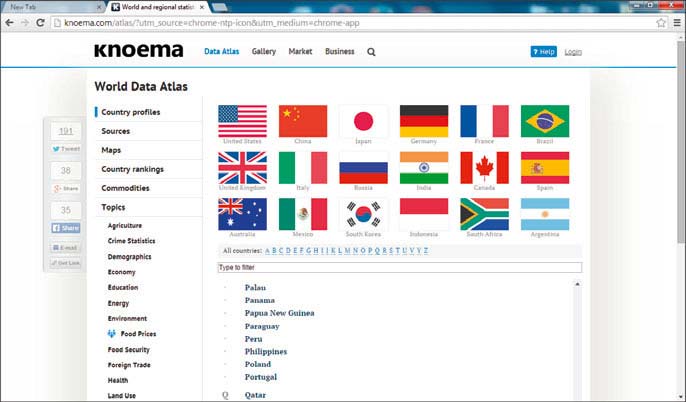Select the Japan flag

tap(363, 121)
